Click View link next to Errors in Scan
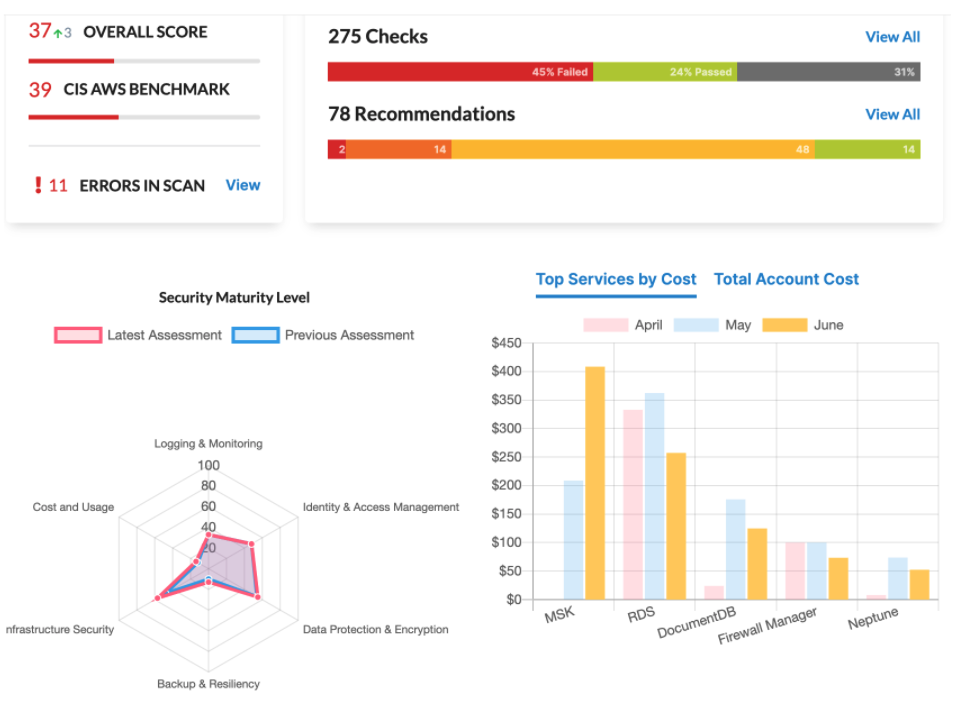971x726 pixels. point(243,185)
